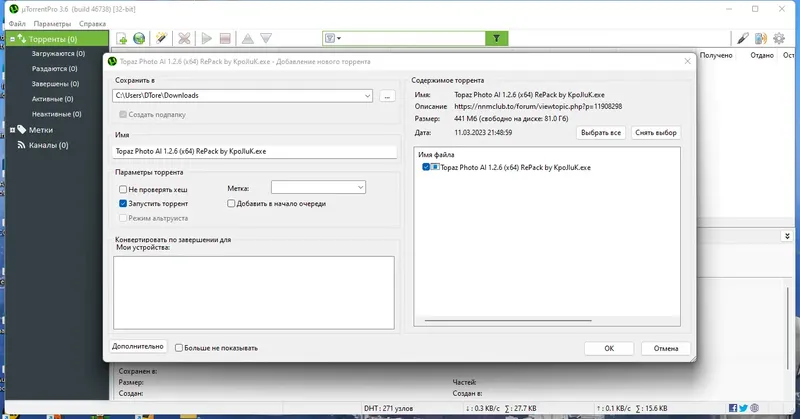
Task: Confirm with the OK button
Action: tap(609, 348)
